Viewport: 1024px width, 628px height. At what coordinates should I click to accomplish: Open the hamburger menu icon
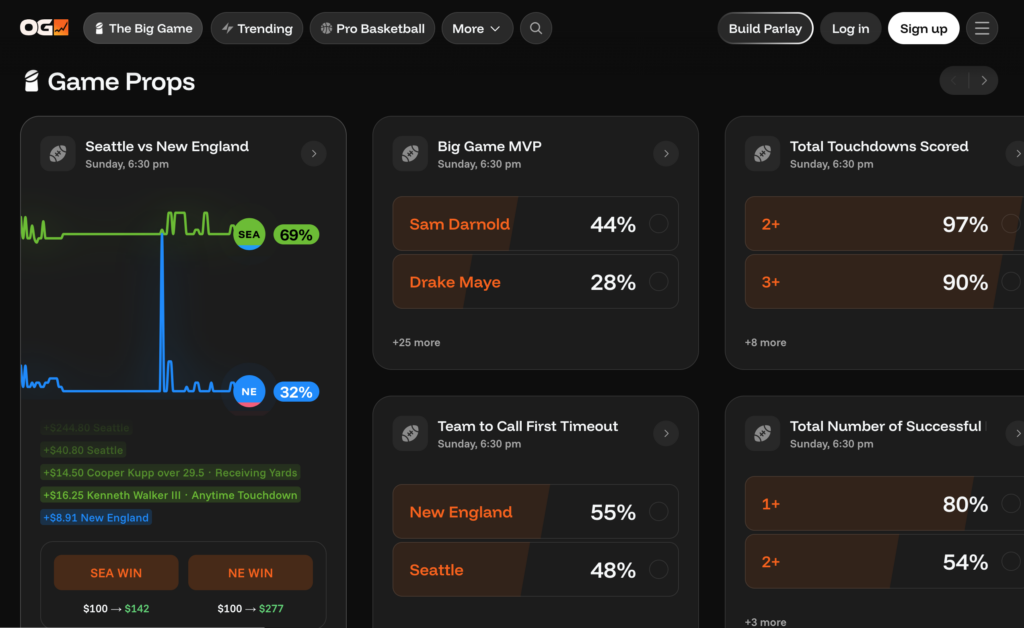tap(982, 28)
